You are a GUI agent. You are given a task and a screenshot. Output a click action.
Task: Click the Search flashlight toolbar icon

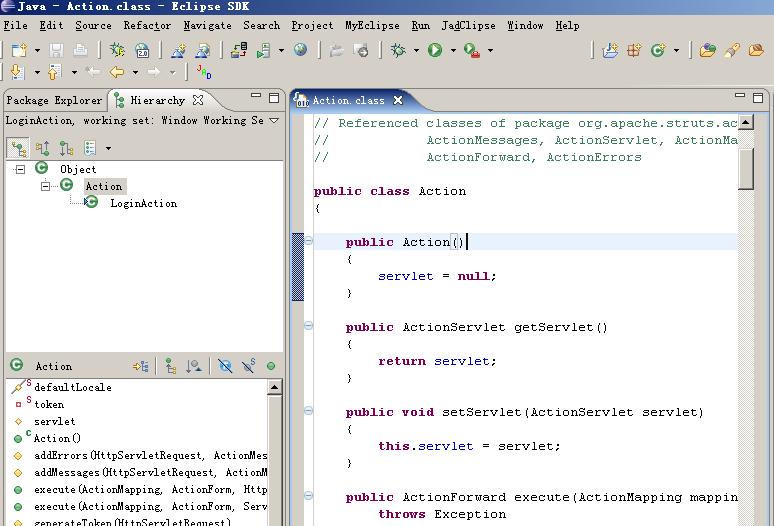732,50
